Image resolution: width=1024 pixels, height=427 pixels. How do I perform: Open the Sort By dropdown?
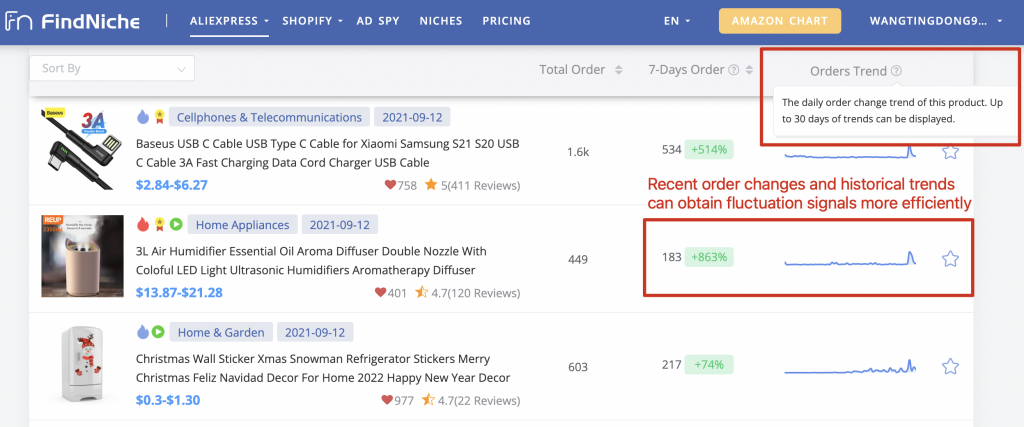112,68
